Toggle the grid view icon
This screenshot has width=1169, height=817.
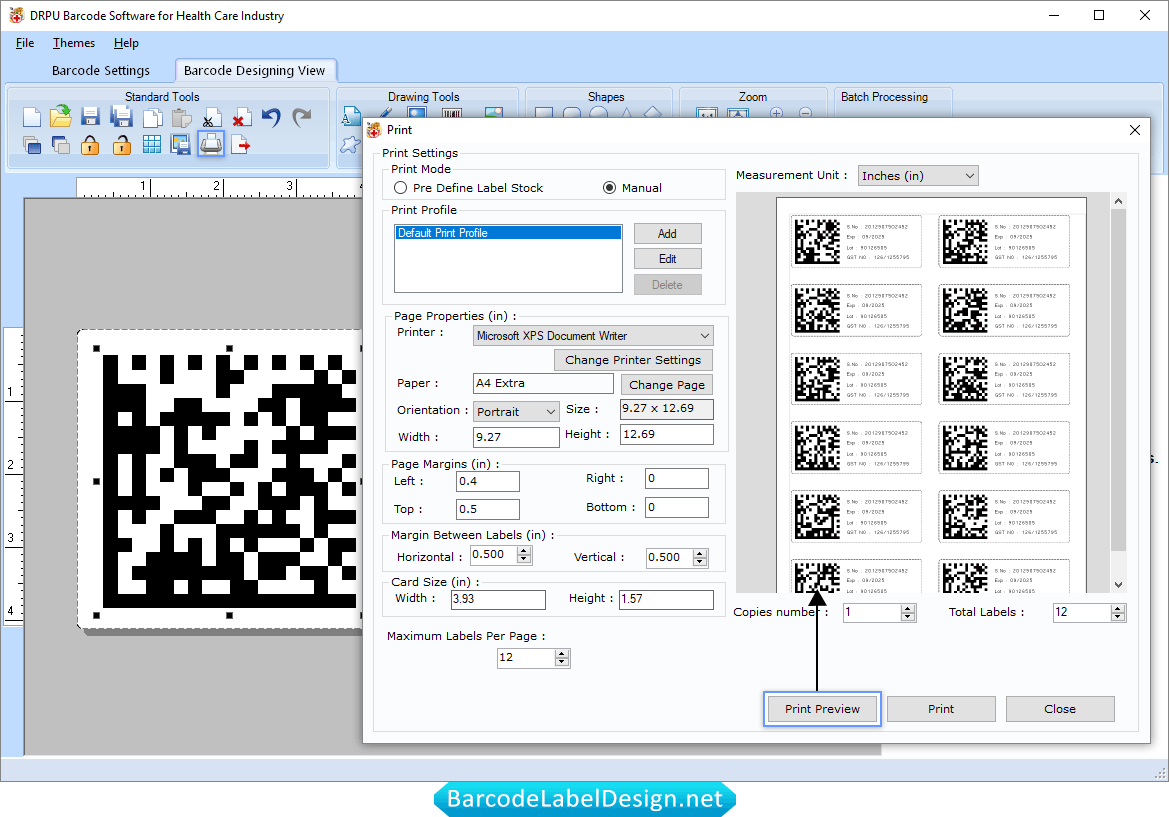click(152, 145)
